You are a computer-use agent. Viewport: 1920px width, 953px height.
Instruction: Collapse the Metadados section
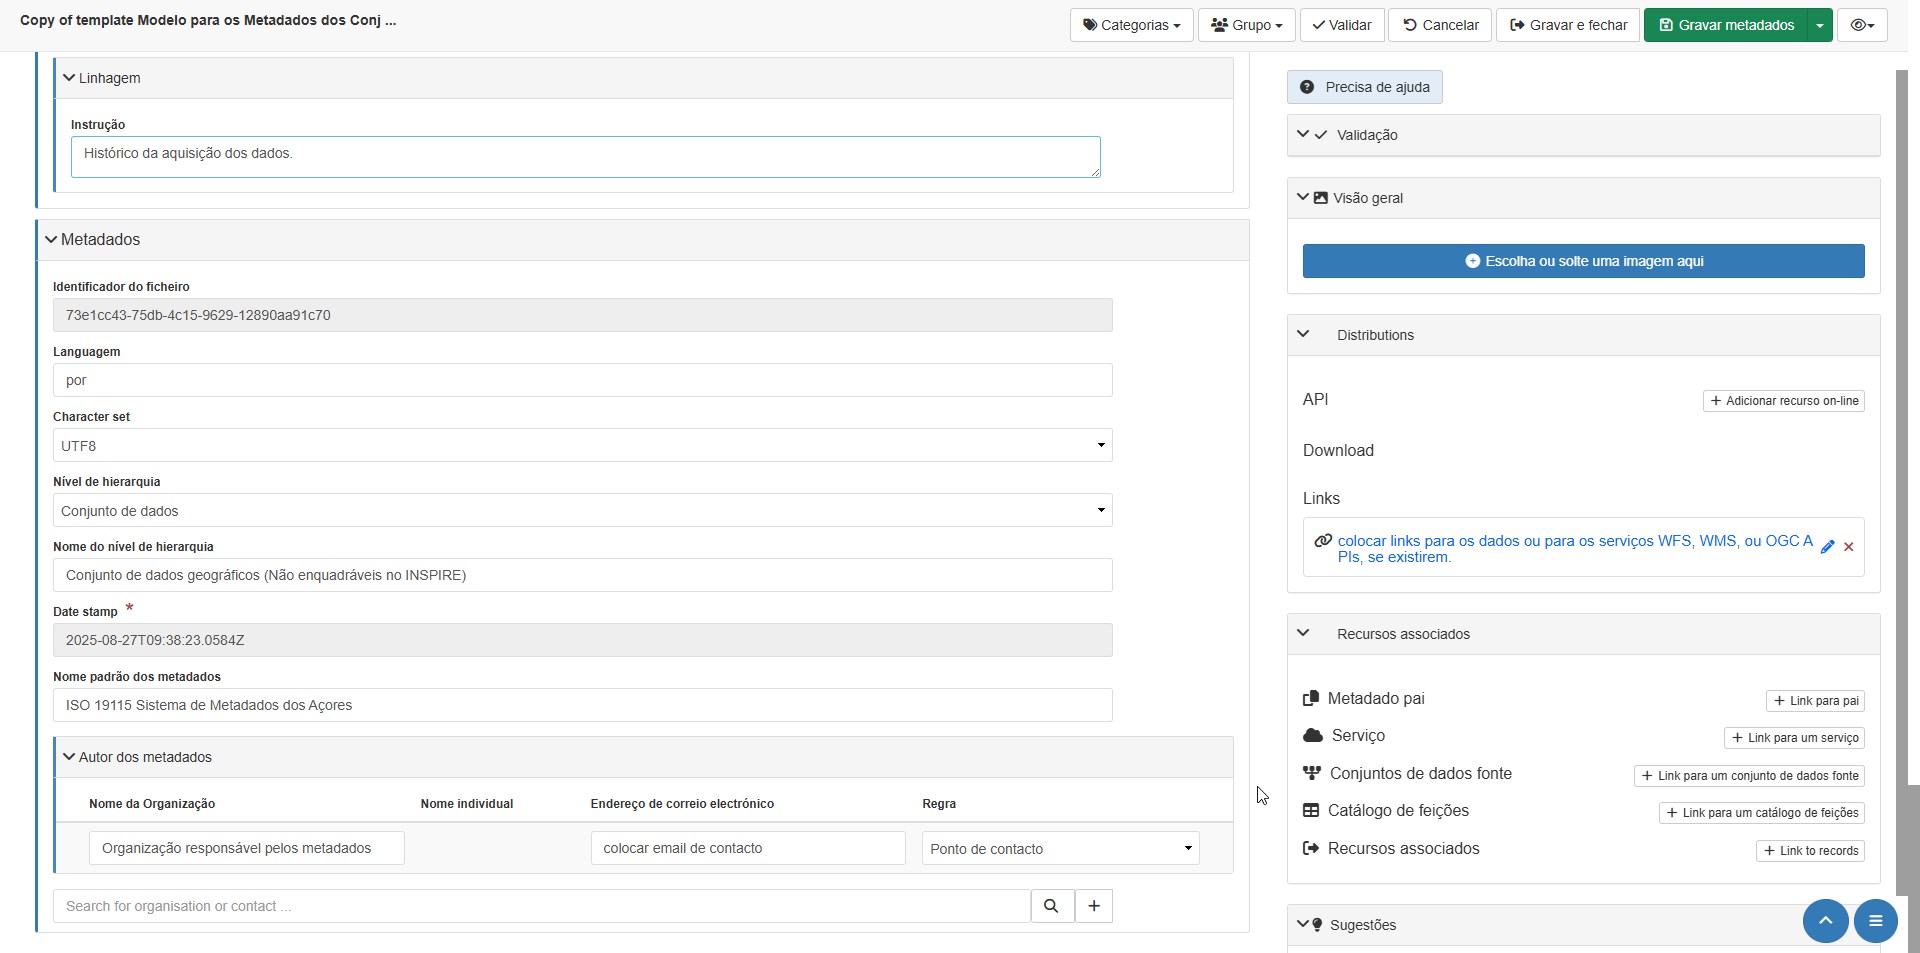tap(51, 240)
